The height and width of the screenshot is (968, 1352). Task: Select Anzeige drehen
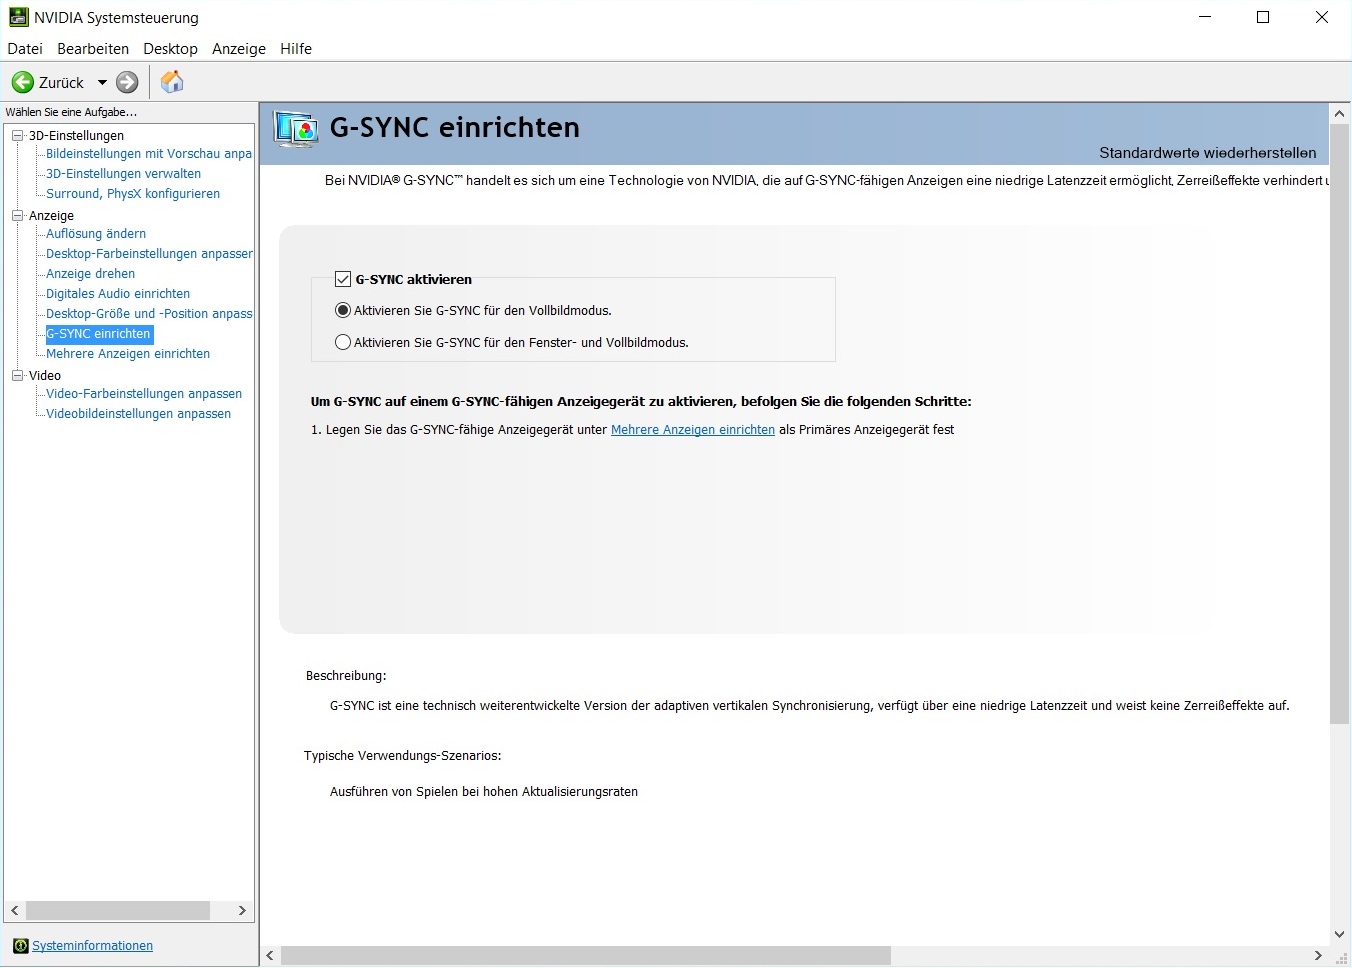[x=90, y=273]
